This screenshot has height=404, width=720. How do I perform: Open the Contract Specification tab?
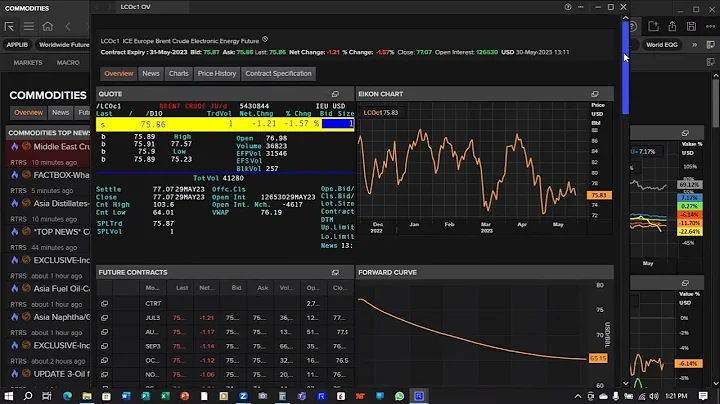click(x=278, y=73)
